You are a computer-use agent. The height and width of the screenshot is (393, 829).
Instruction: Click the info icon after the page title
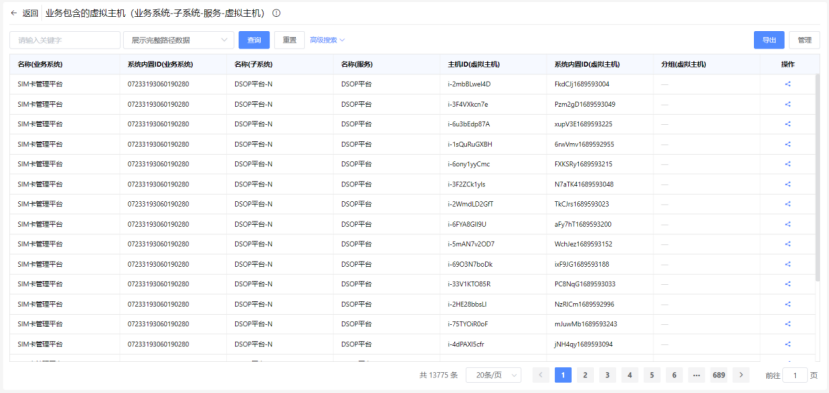[x=276, y=13]
